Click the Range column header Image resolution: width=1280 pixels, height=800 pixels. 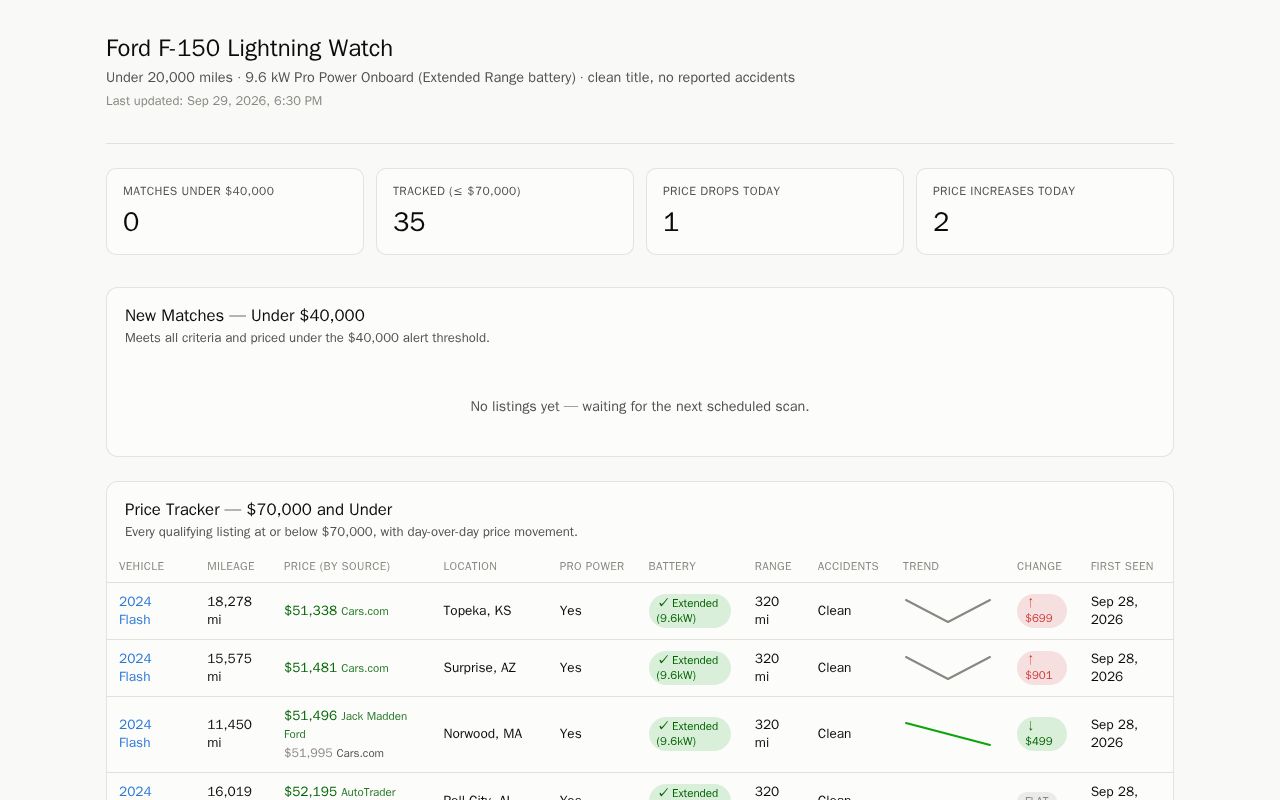pyautogui.click(x=773, y=566)
